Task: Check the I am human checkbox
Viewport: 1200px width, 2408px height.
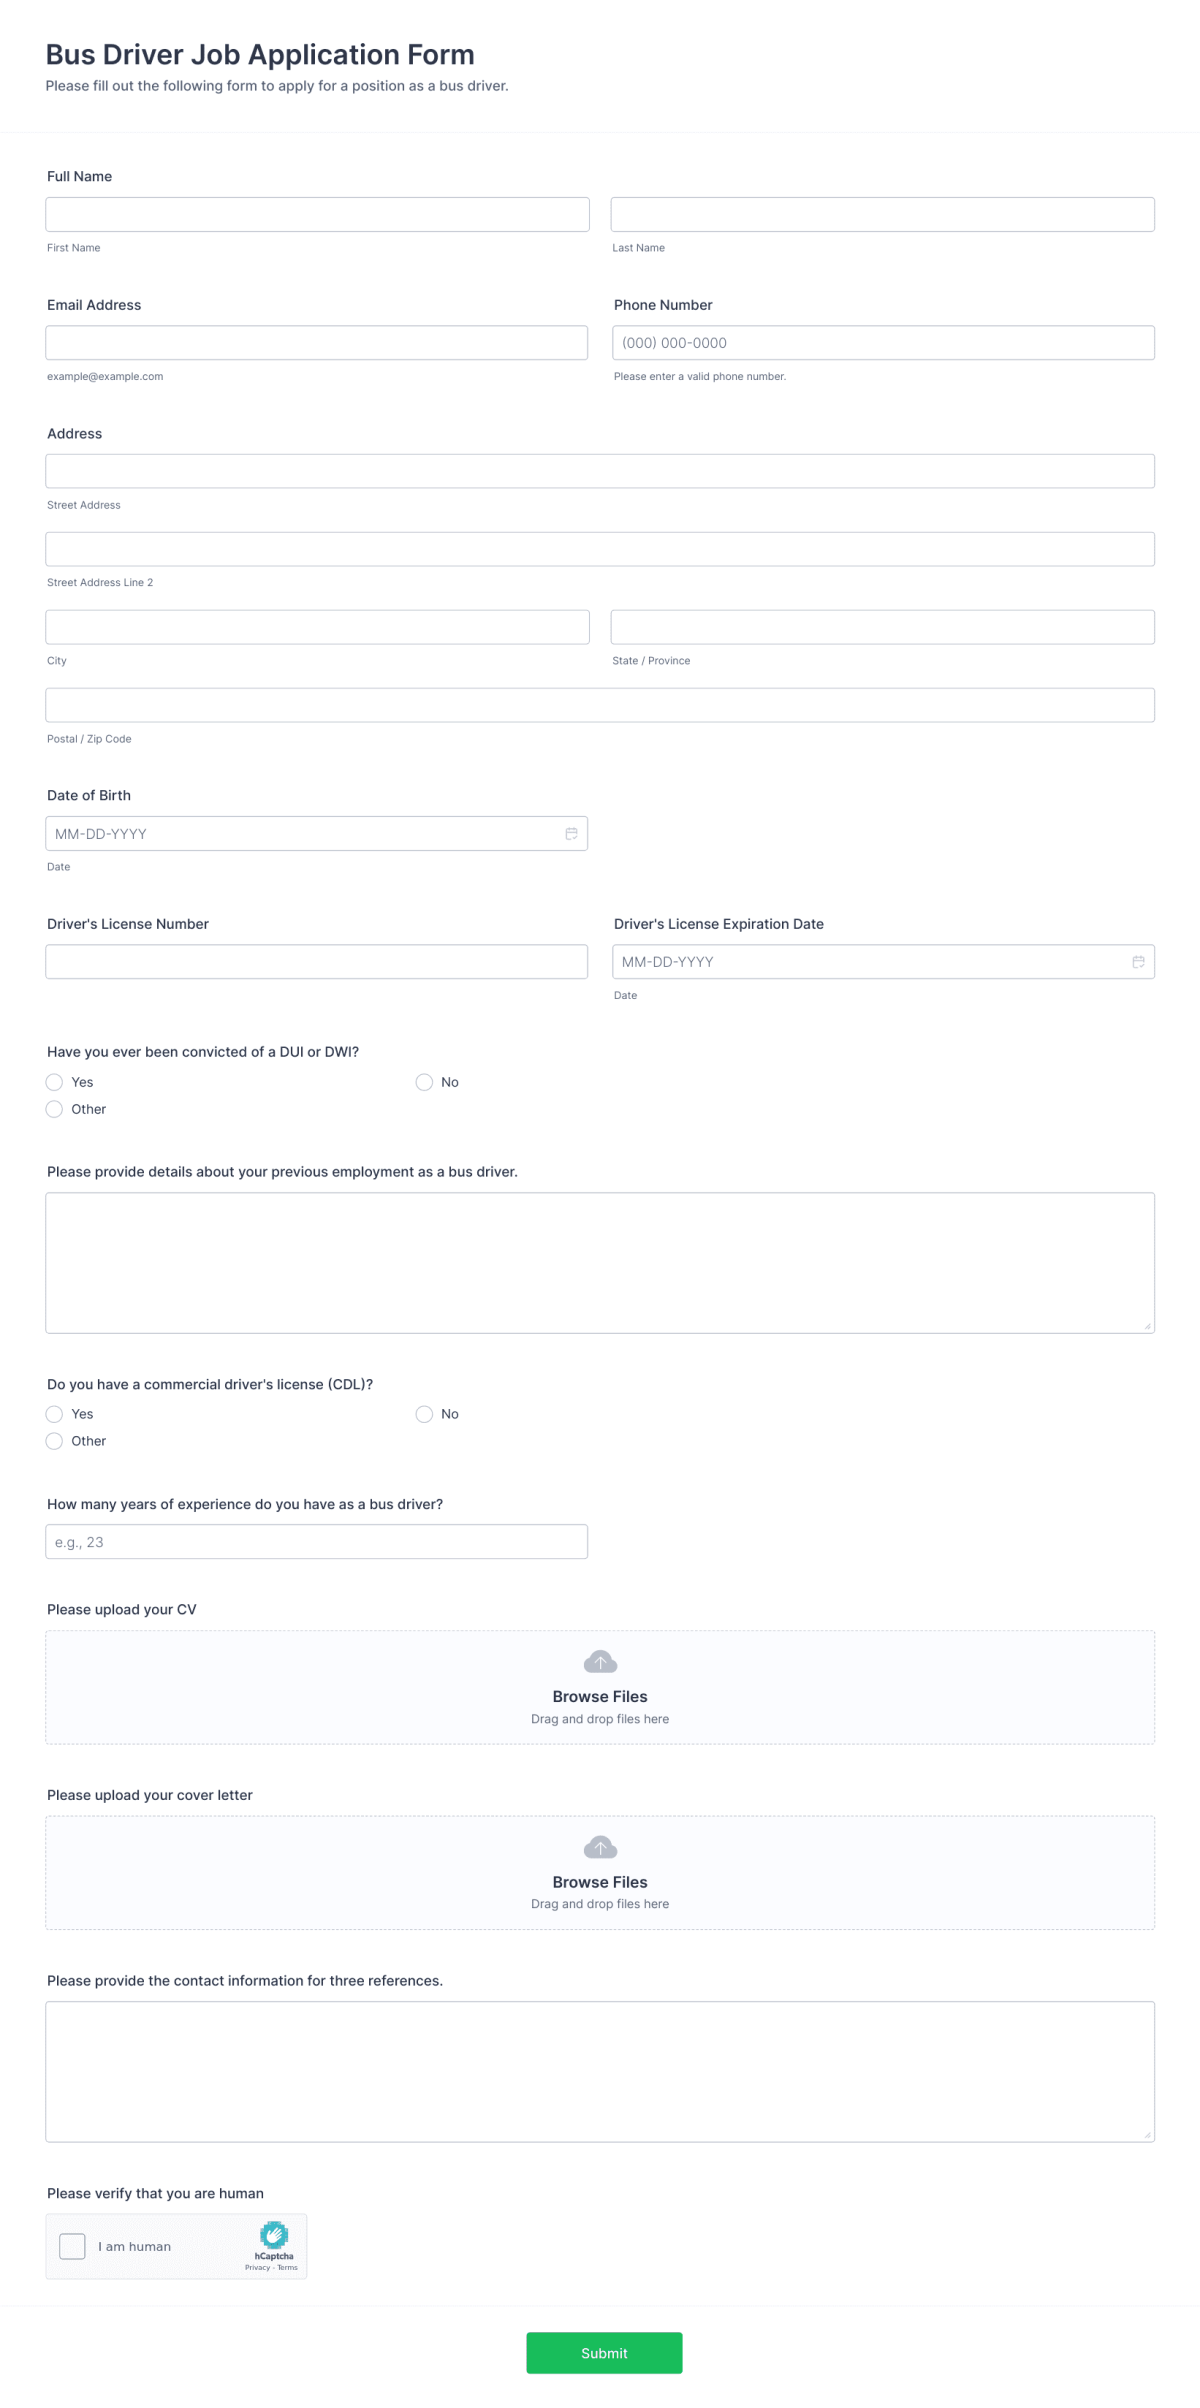Action: pyautogui.click(x=71, y=2246)
